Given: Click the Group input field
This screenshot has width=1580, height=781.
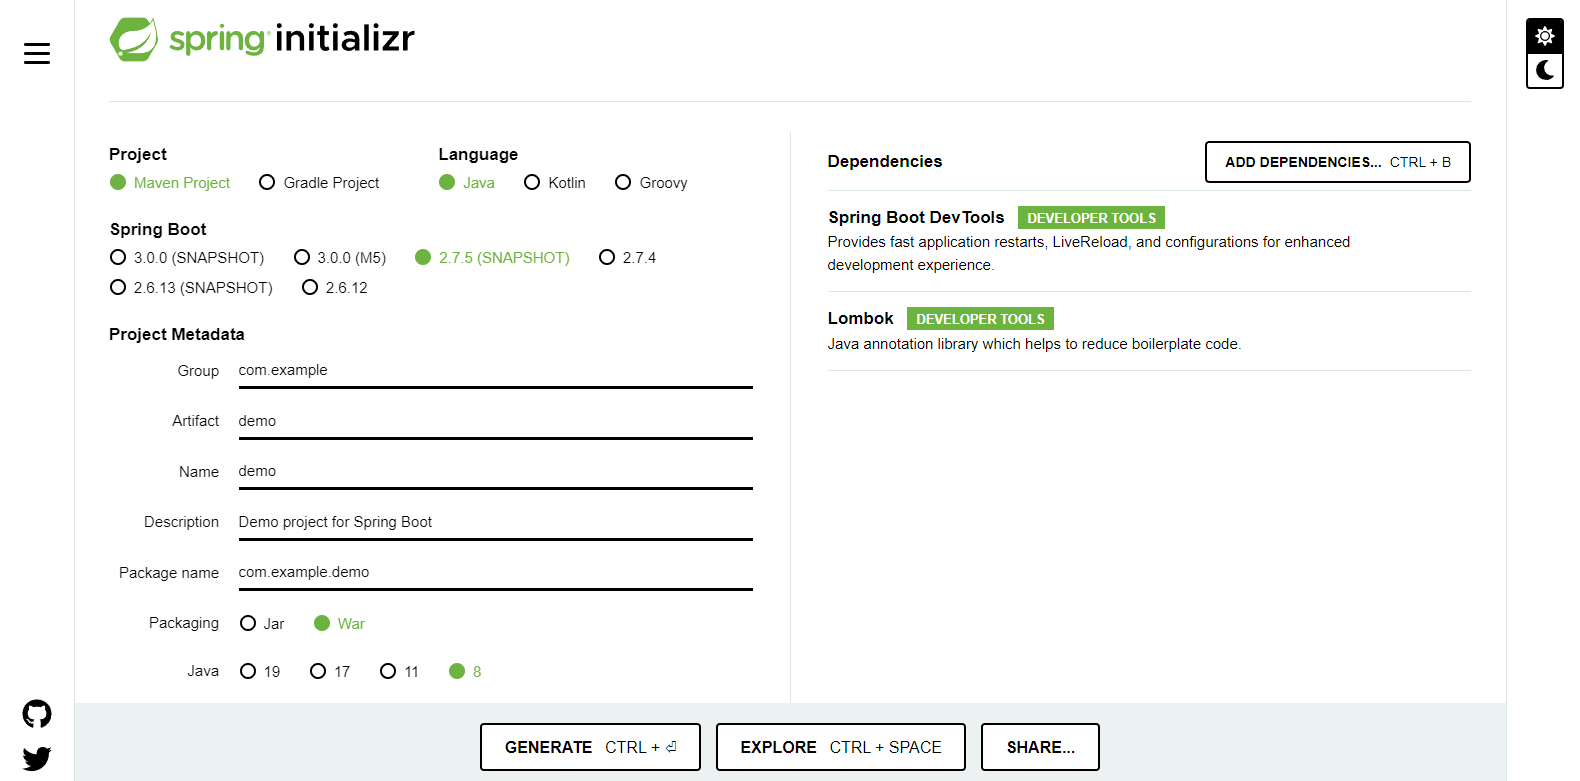Looking at the screenshot, I should 495,371.
